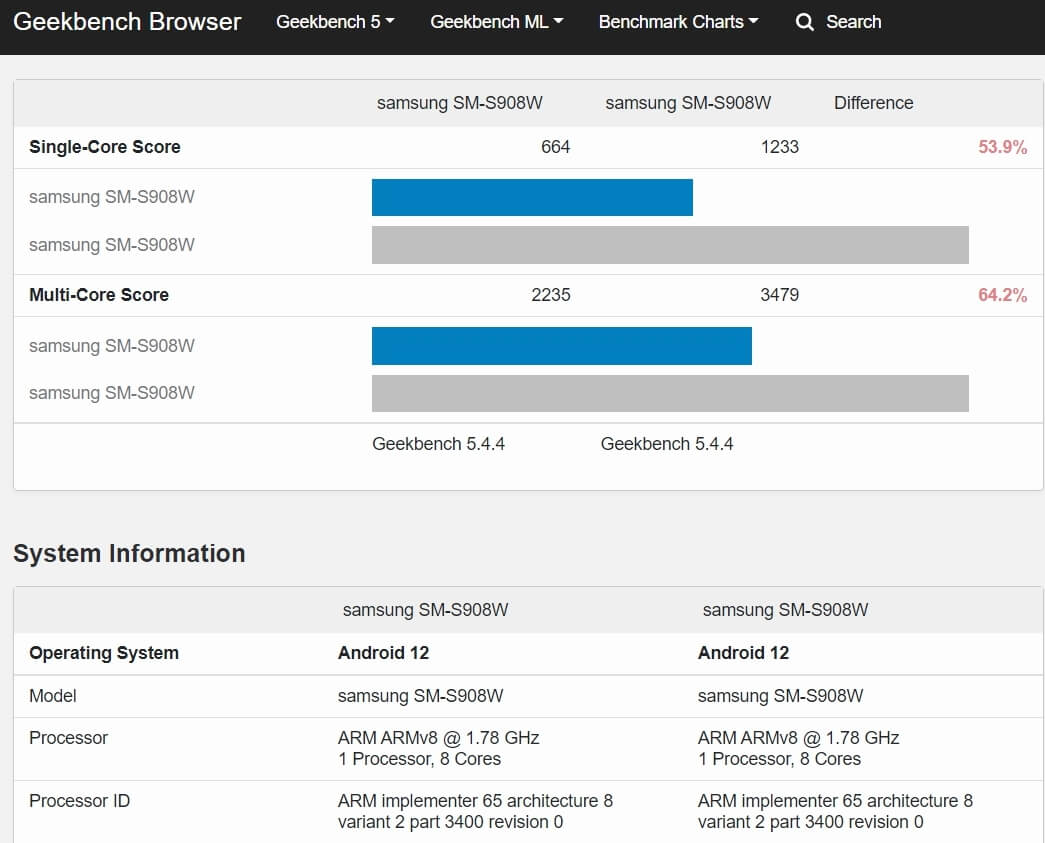Click the blue multi-core score bar
1045x843 pixels.
tap(561, 346)
